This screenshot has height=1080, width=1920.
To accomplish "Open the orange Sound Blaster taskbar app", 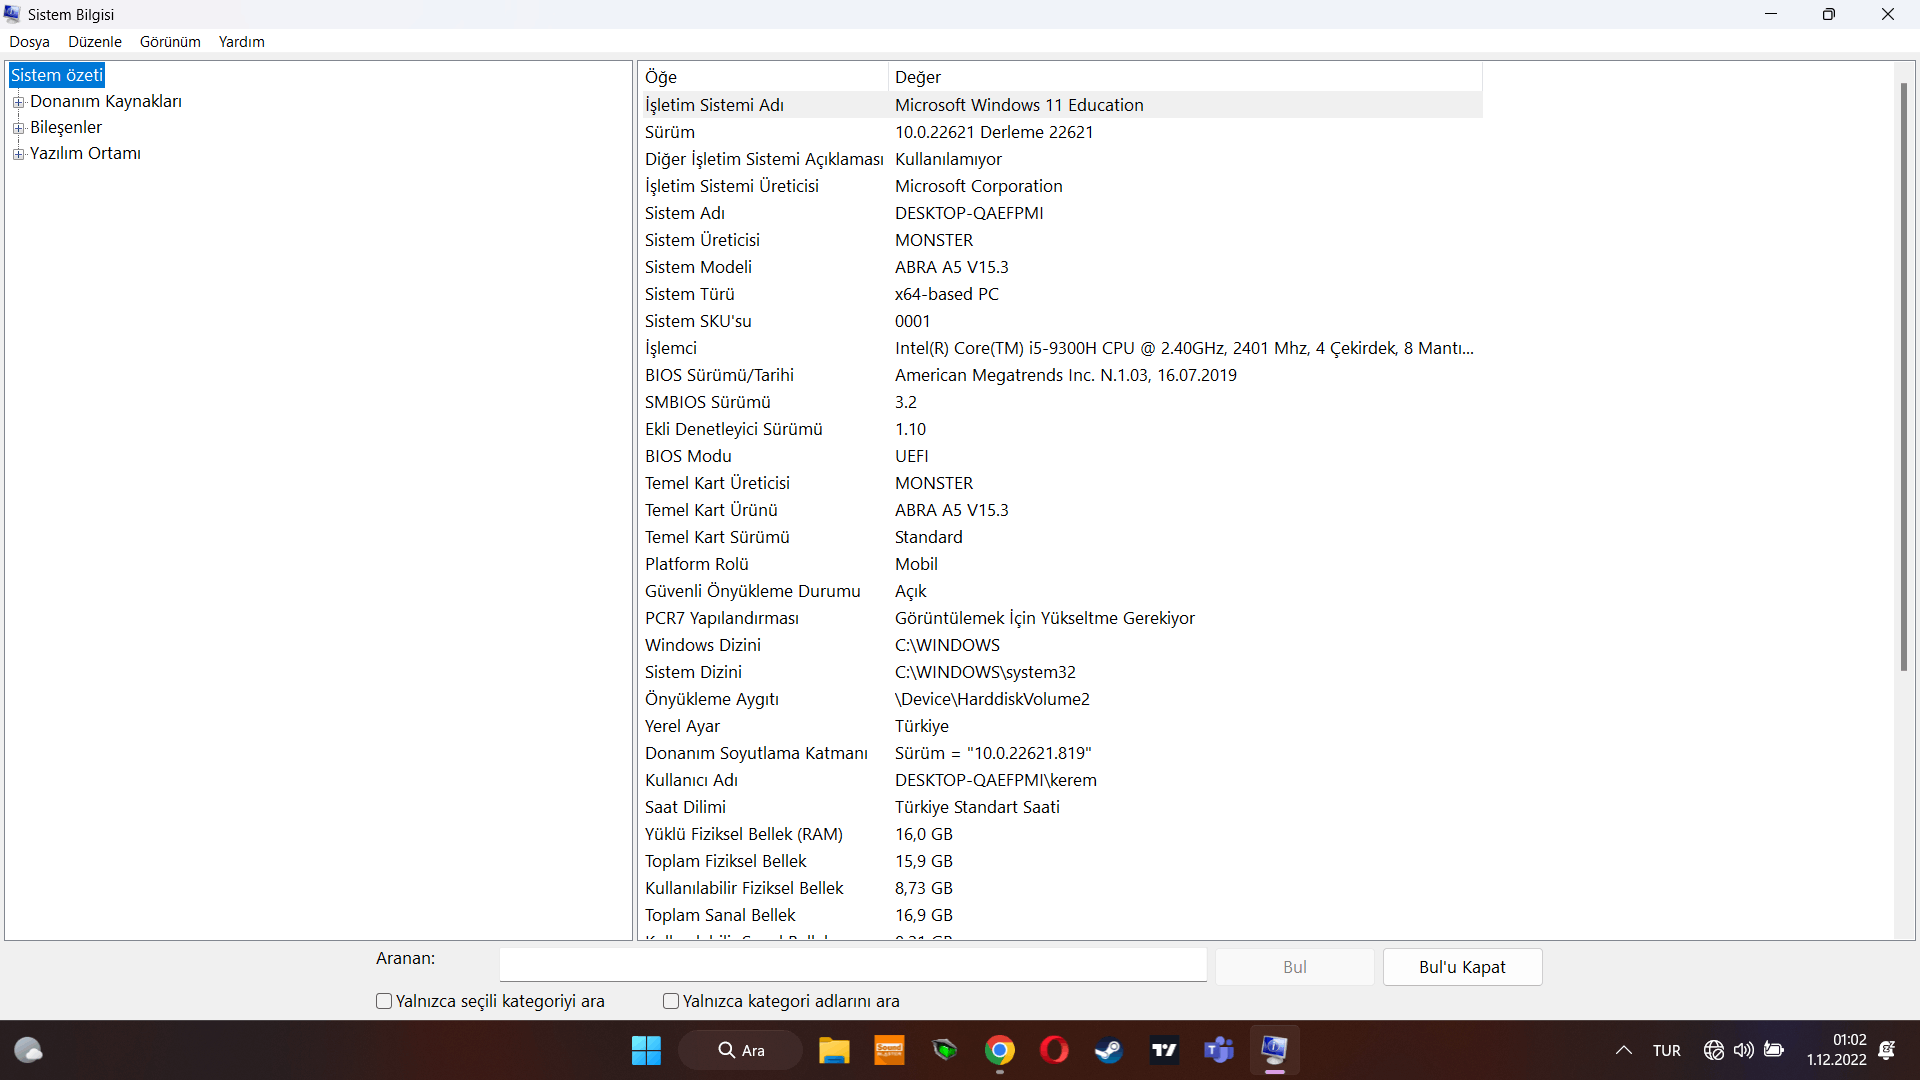I will (889, 1050).
